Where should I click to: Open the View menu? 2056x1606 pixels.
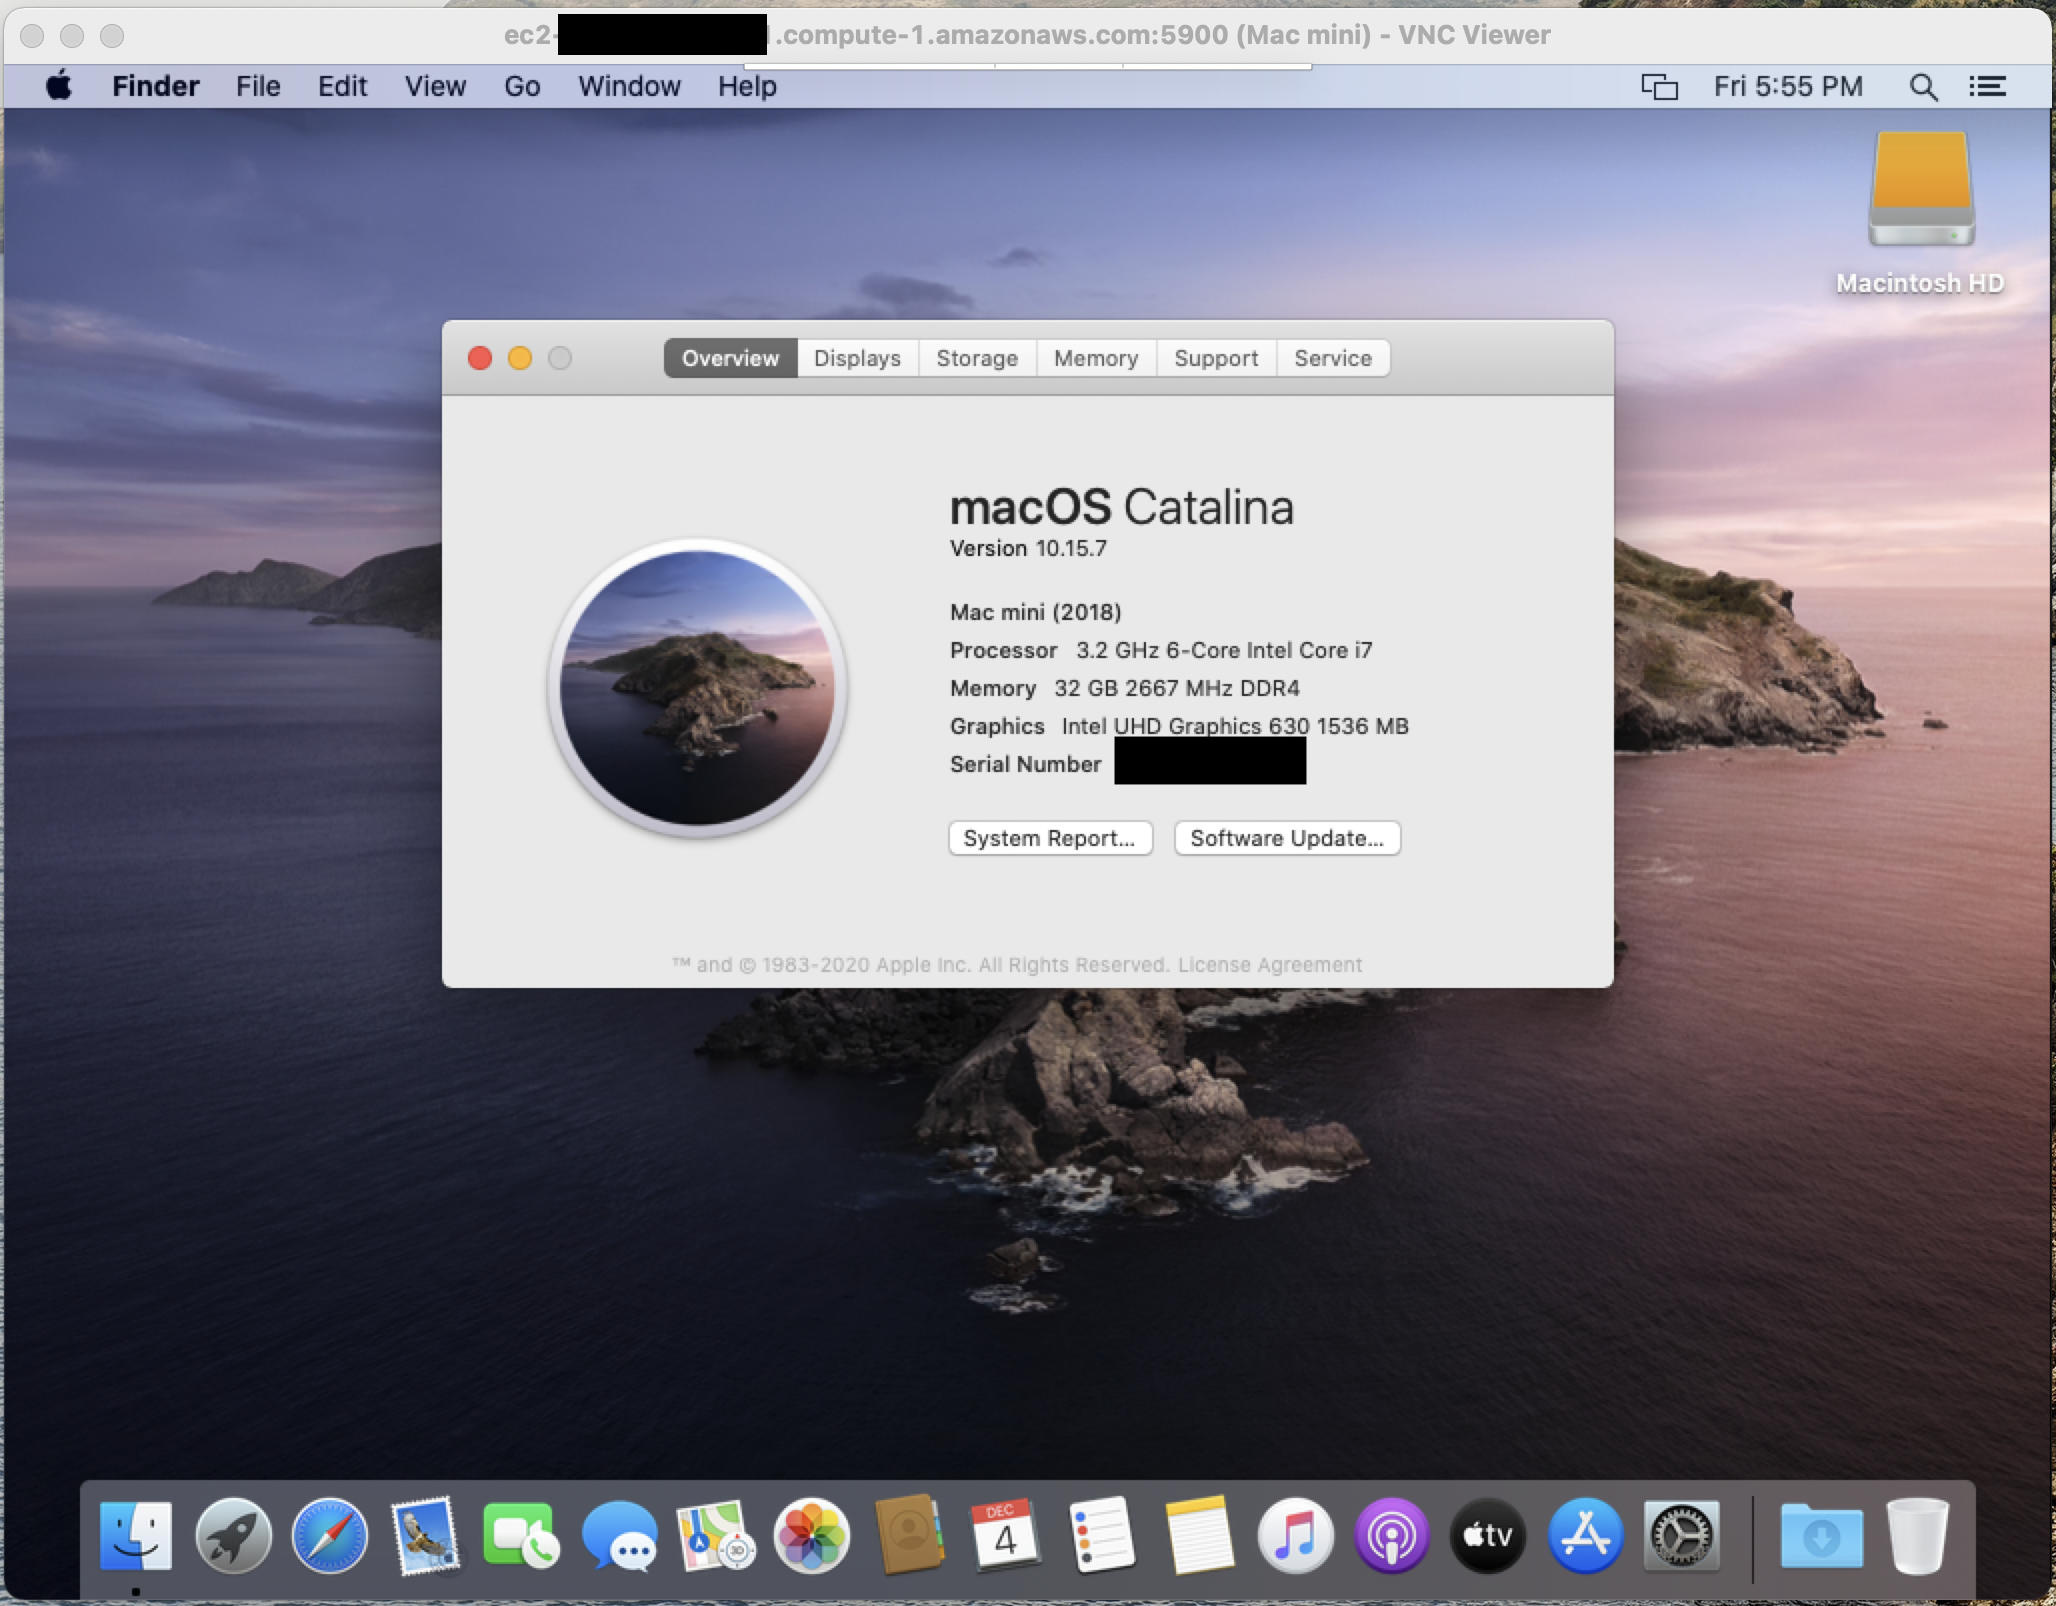click(435, 87)
